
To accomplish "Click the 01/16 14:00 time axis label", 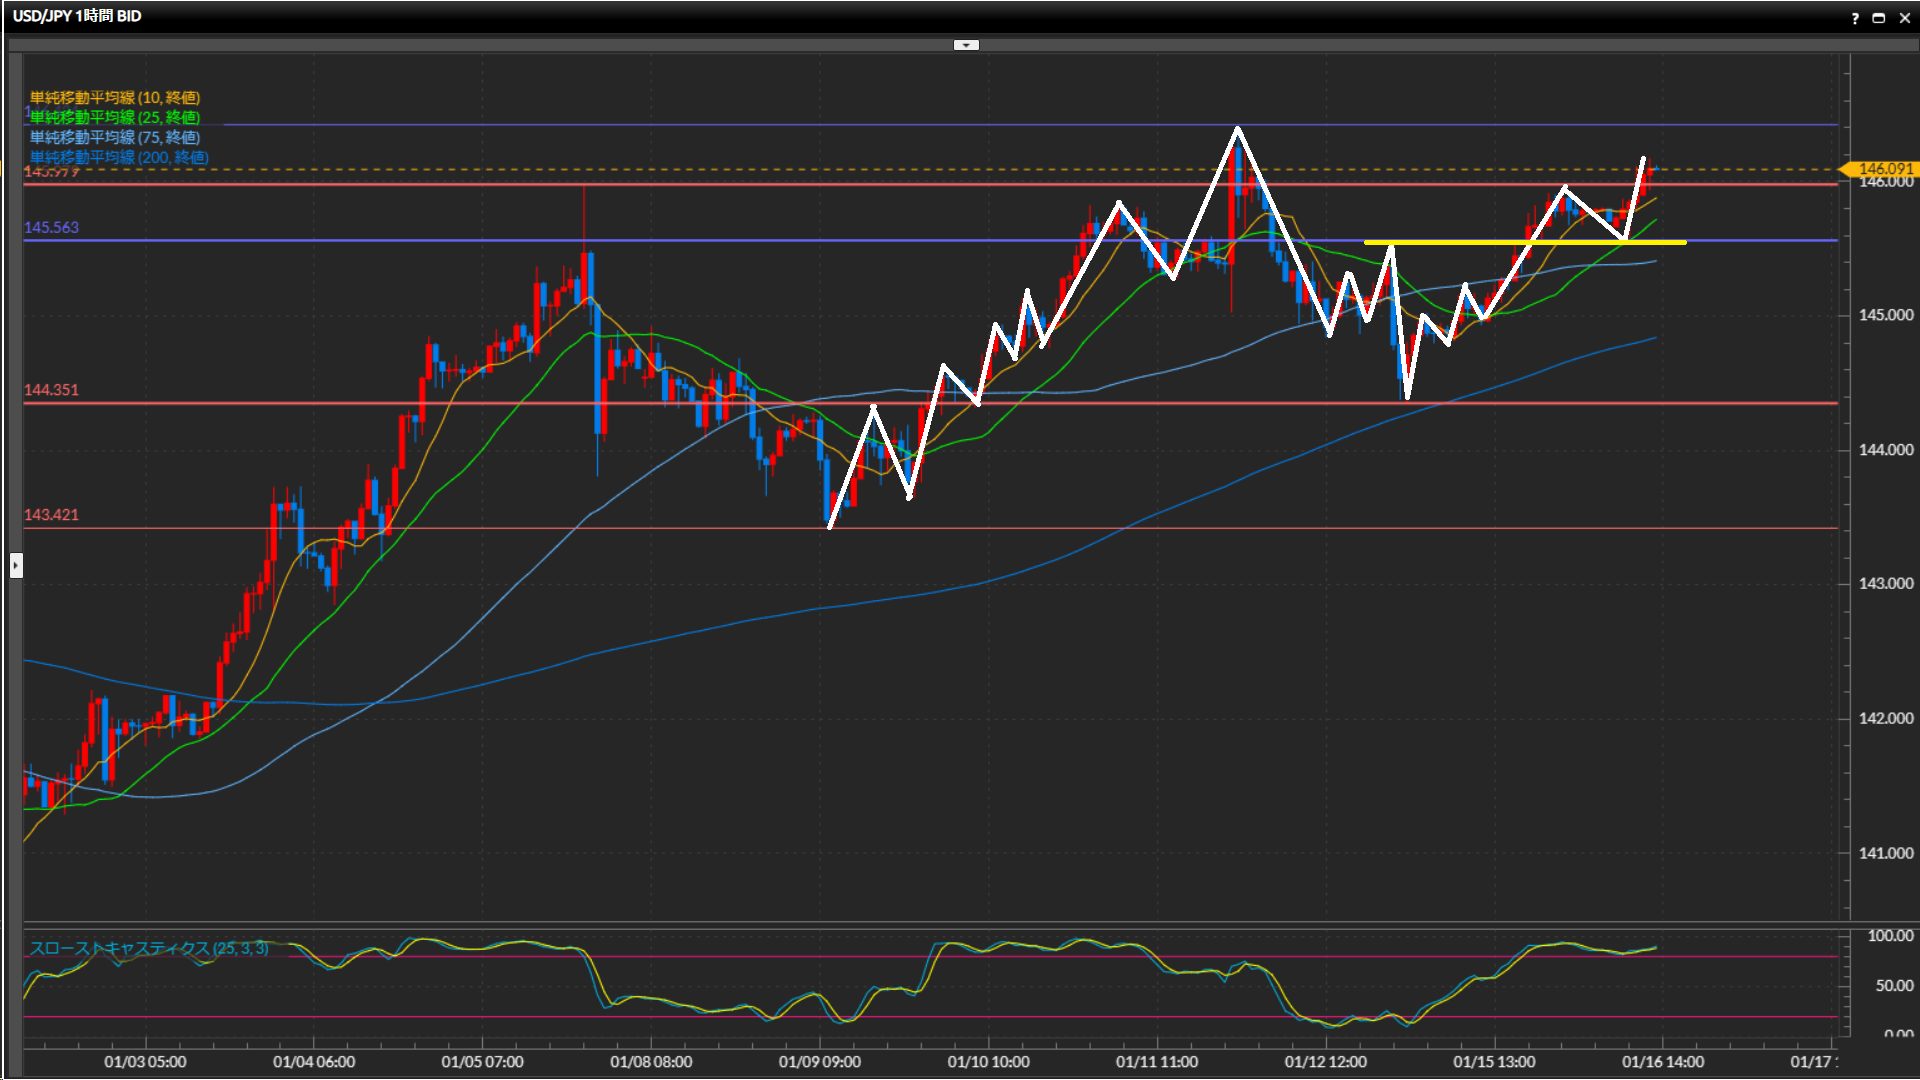I will coord(1662,1062).
